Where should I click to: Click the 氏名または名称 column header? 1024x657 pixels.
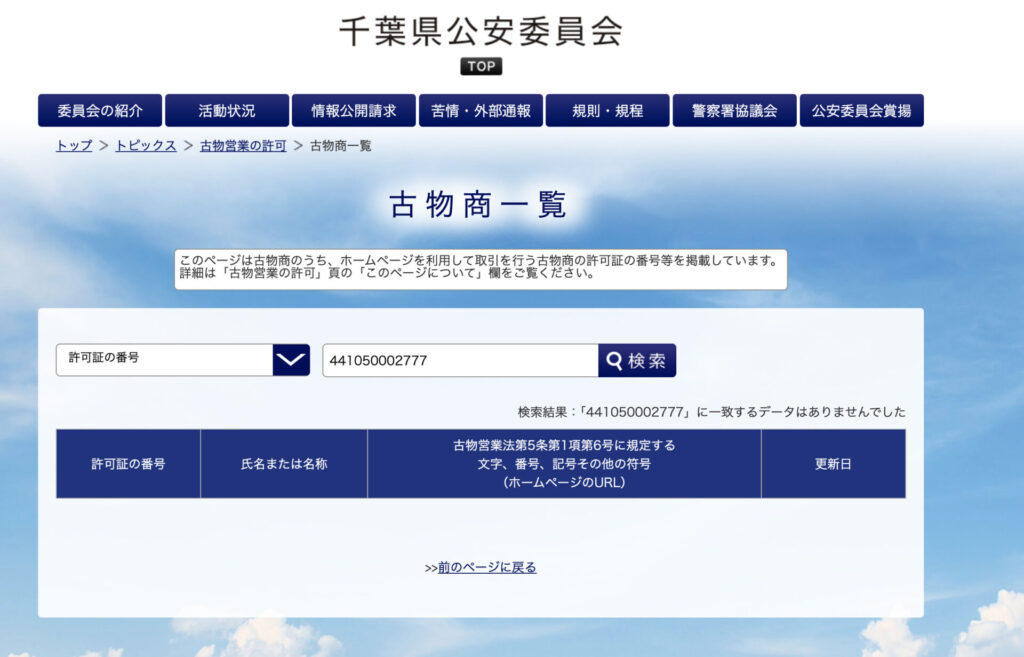coord(284,464)
